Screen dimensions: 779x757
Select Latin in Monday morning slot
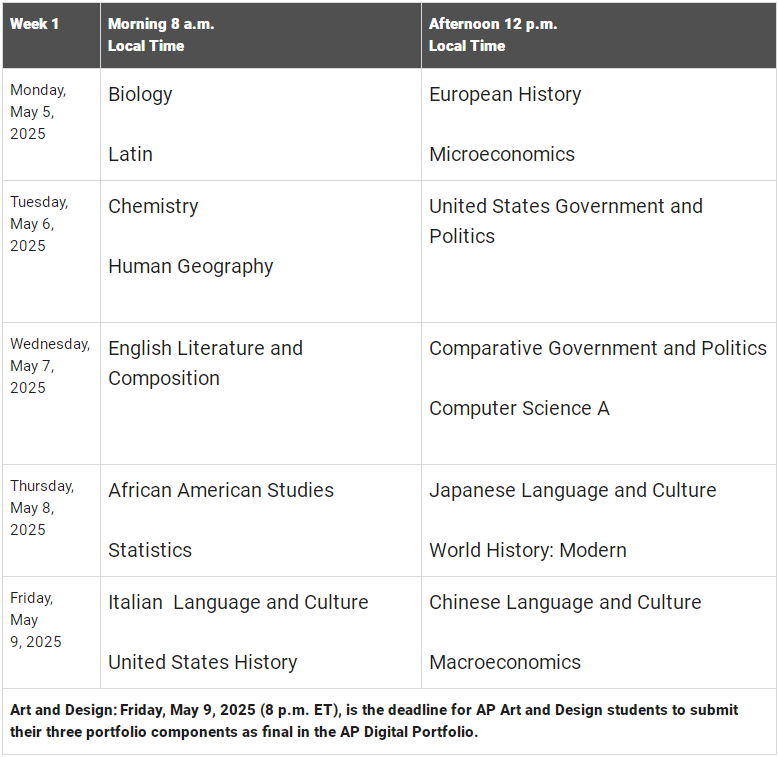tap(130, 154)
